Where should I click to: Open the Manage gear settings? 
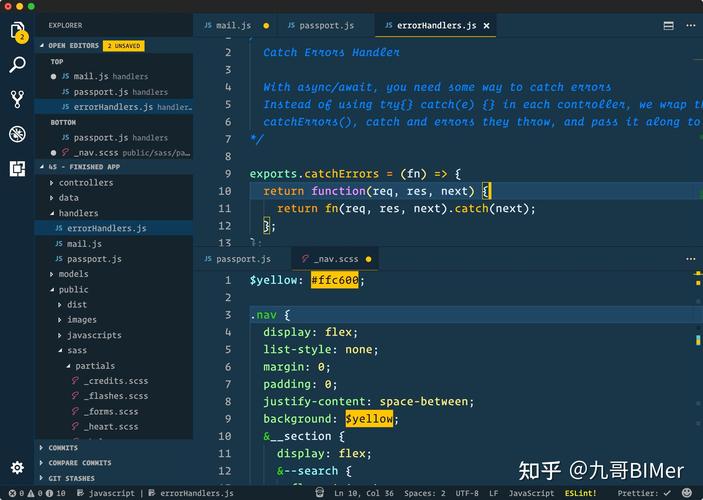(x=17, y=467)
